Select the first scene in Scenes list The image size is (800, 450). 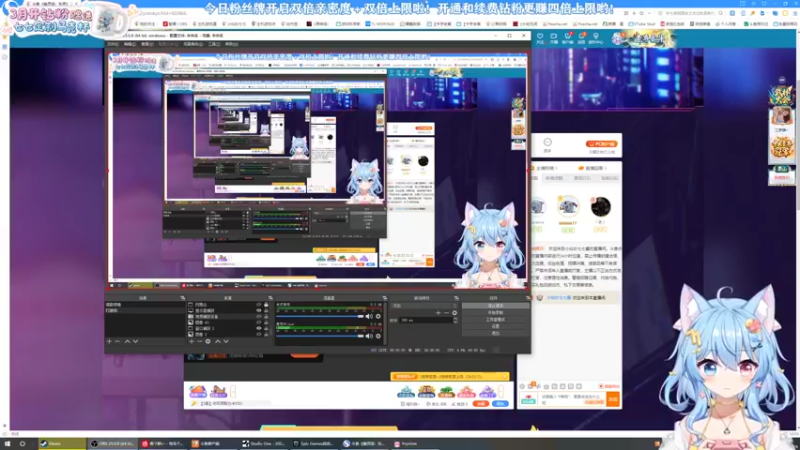[x=144, y=305]
